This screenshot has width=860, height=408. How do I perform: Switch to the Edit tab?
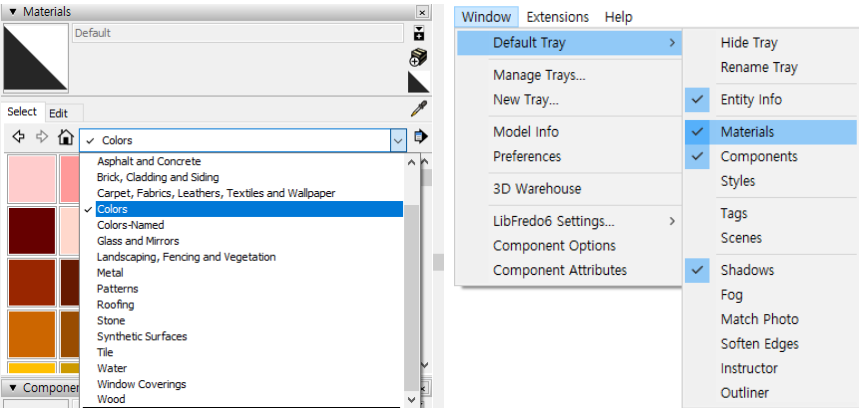tap(58, 113)
